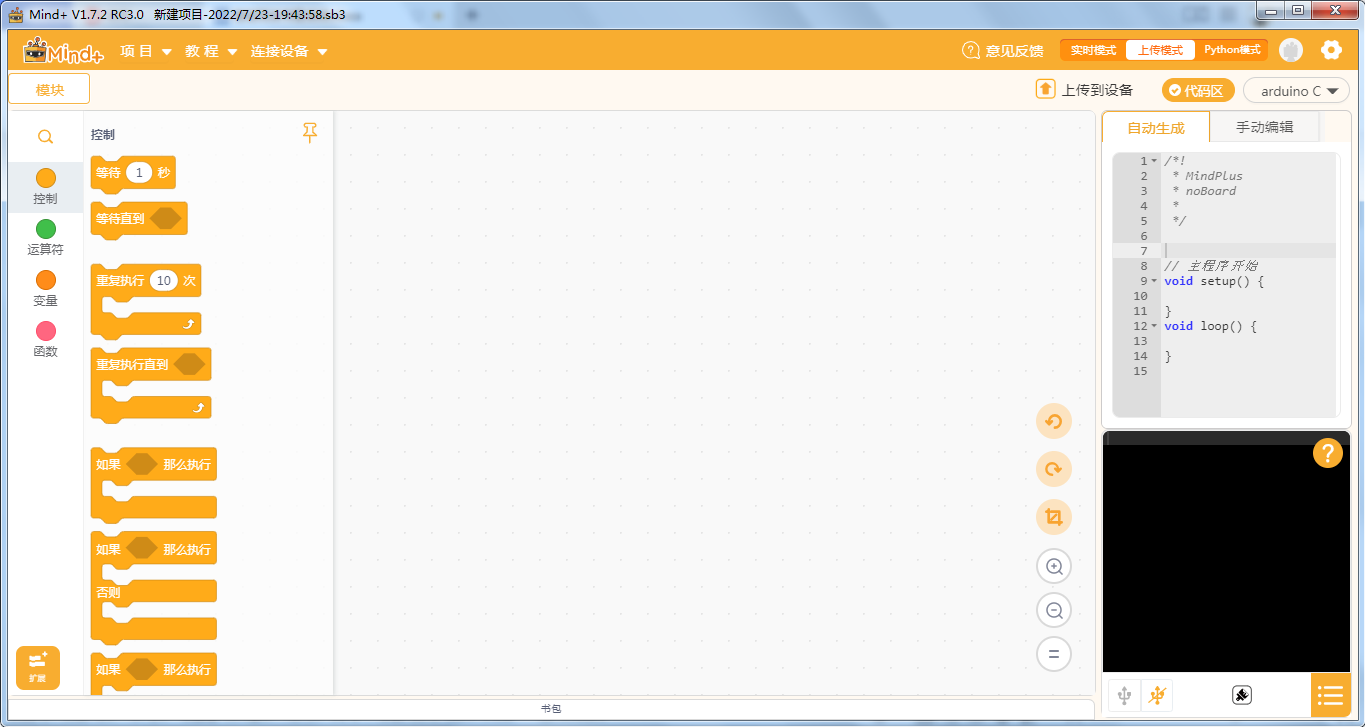Click code line 'void loop() {'
1365x727 pixels.
(x=1210, y=326)
